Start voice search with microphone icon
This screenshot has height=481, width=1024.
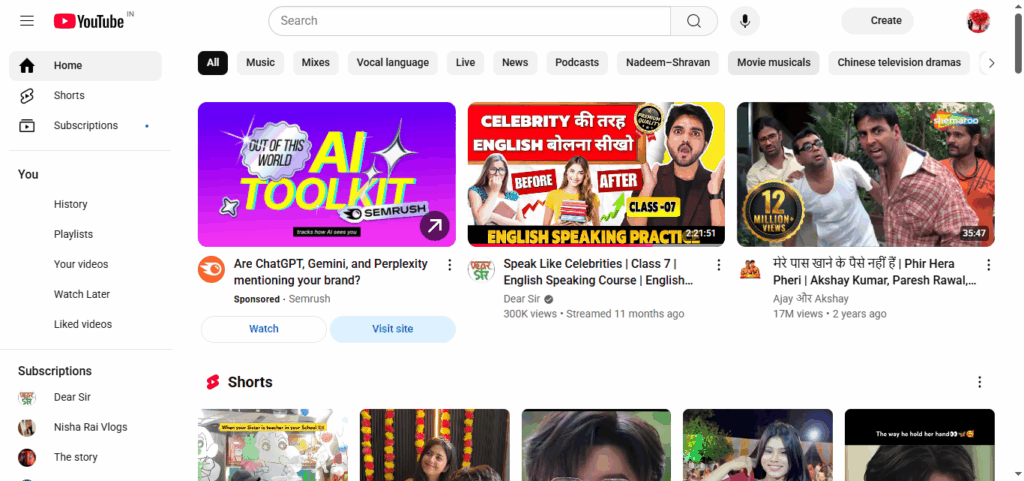pyautogui.click(x=744, y=21)
